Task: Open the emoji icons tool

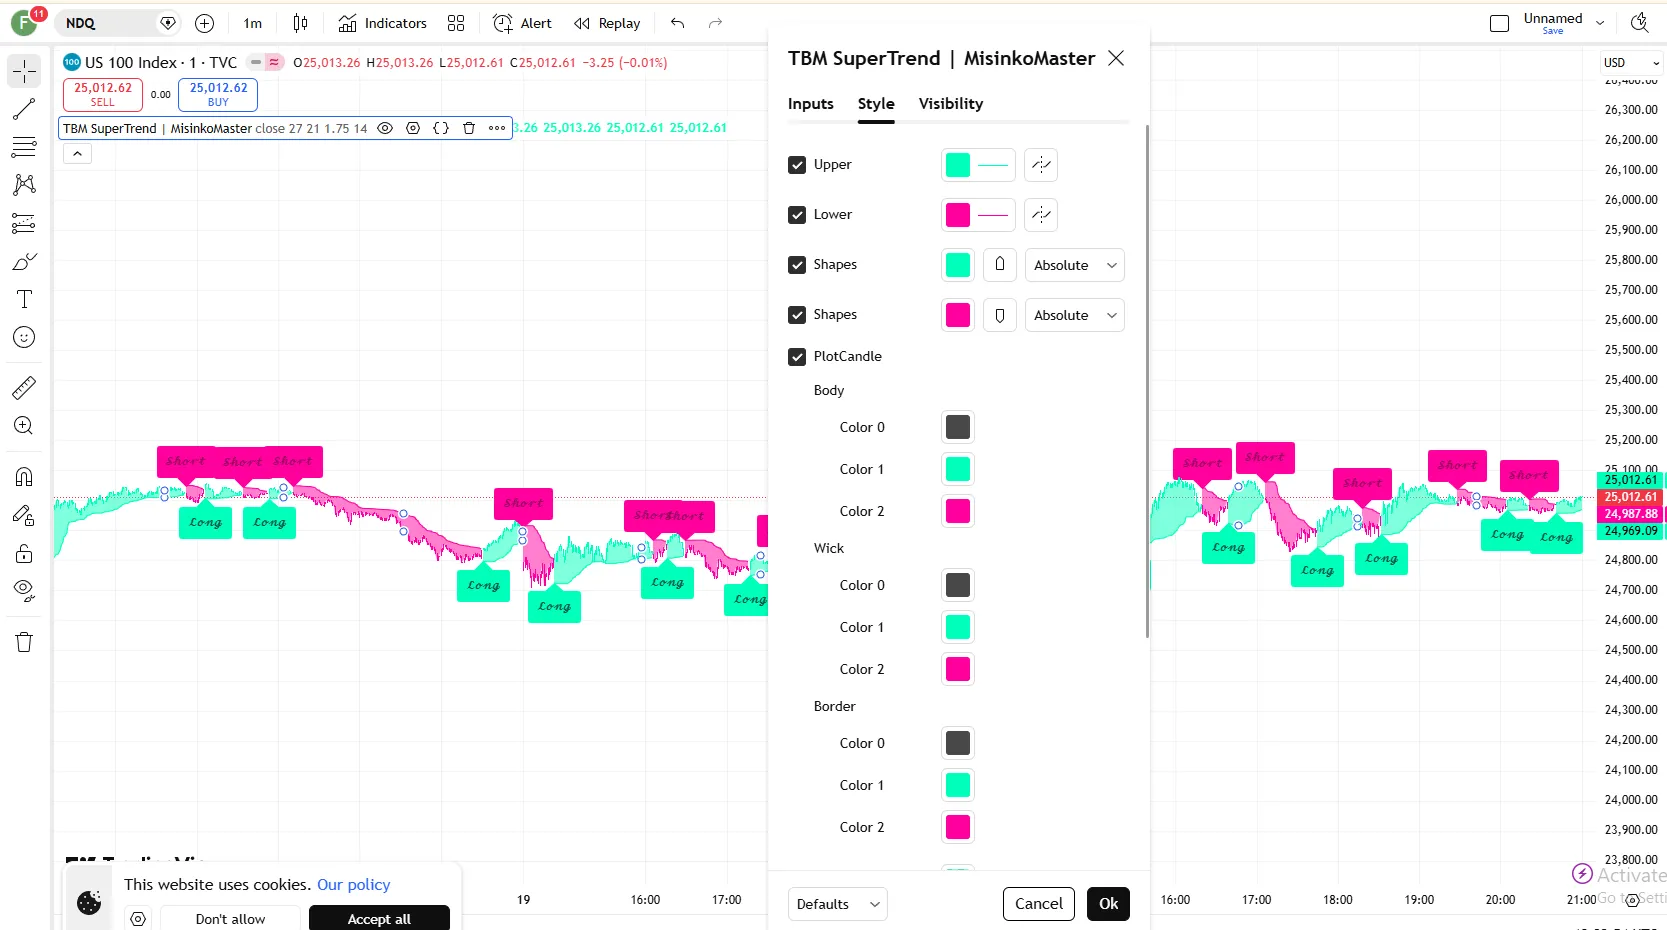Action: click(x=24, y=337)
